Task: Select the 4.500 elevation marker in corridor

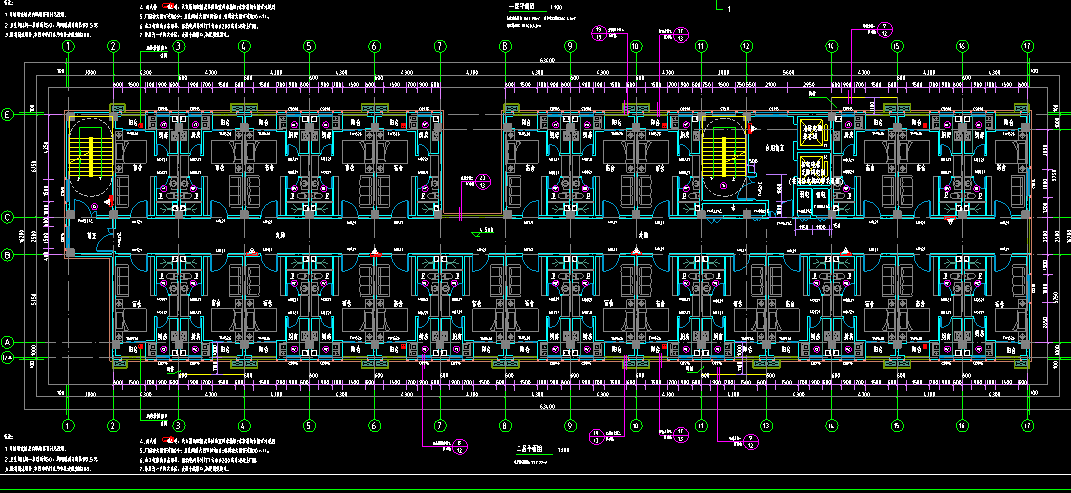Action: pyautogui.click(x=483, y=232)
